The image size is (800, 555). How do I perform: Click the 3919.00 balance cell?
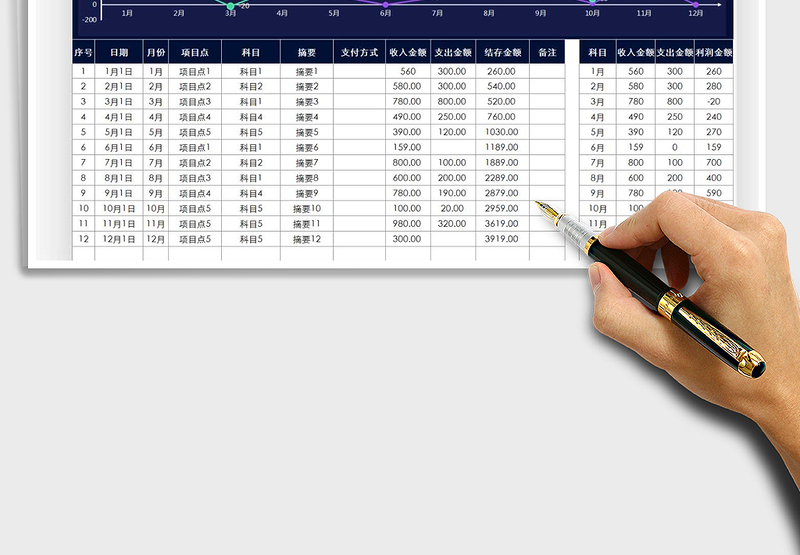[x=502, y=239]
